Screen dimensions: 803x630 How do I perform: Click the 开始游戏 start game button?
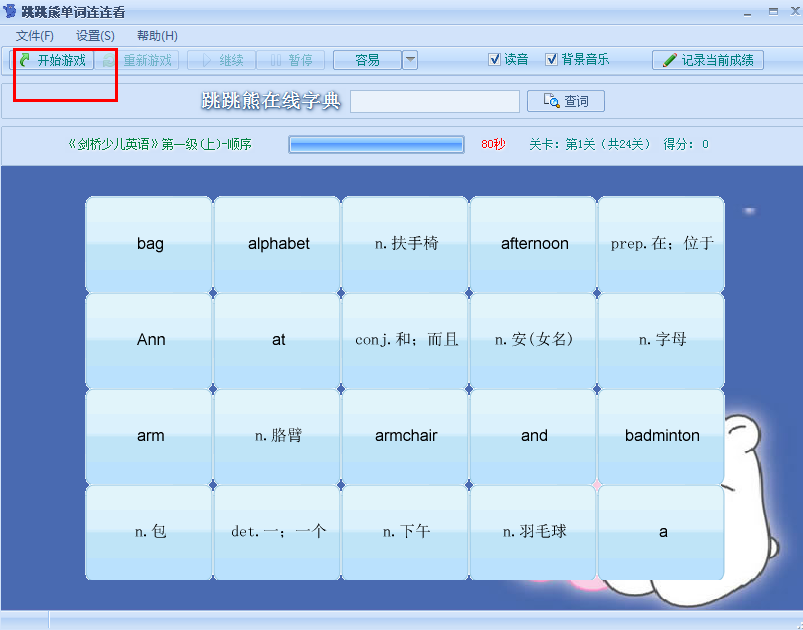point(53,60)
